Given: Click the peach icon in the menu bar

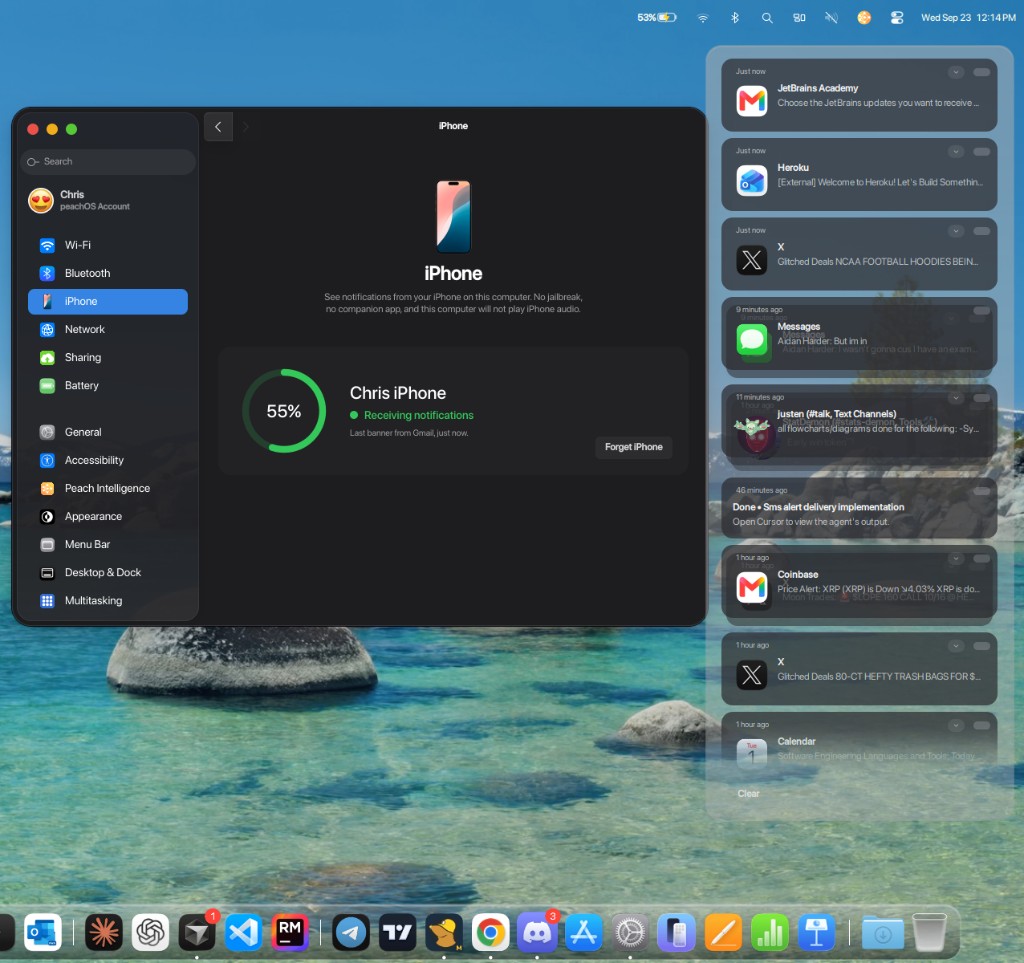Looking at the screenshot, I should [864, 18].
